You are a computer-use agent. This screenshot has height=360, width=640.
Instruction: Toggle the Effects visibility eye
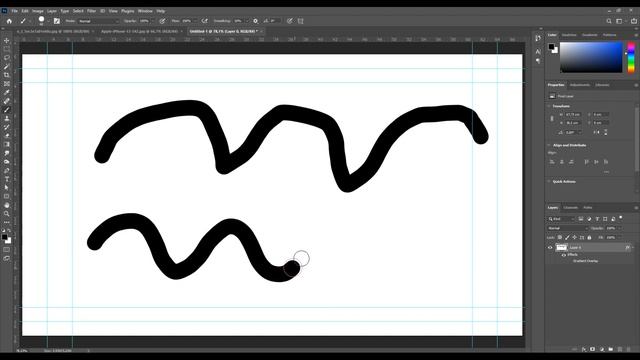(x=564, y=255)
